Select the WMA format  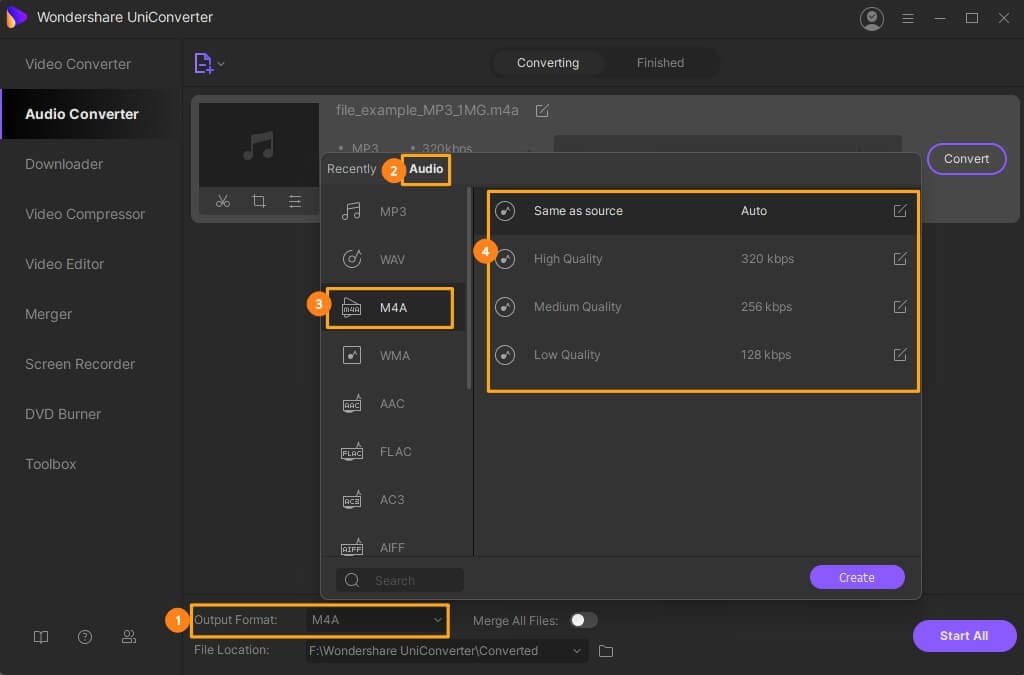point(393,356)
